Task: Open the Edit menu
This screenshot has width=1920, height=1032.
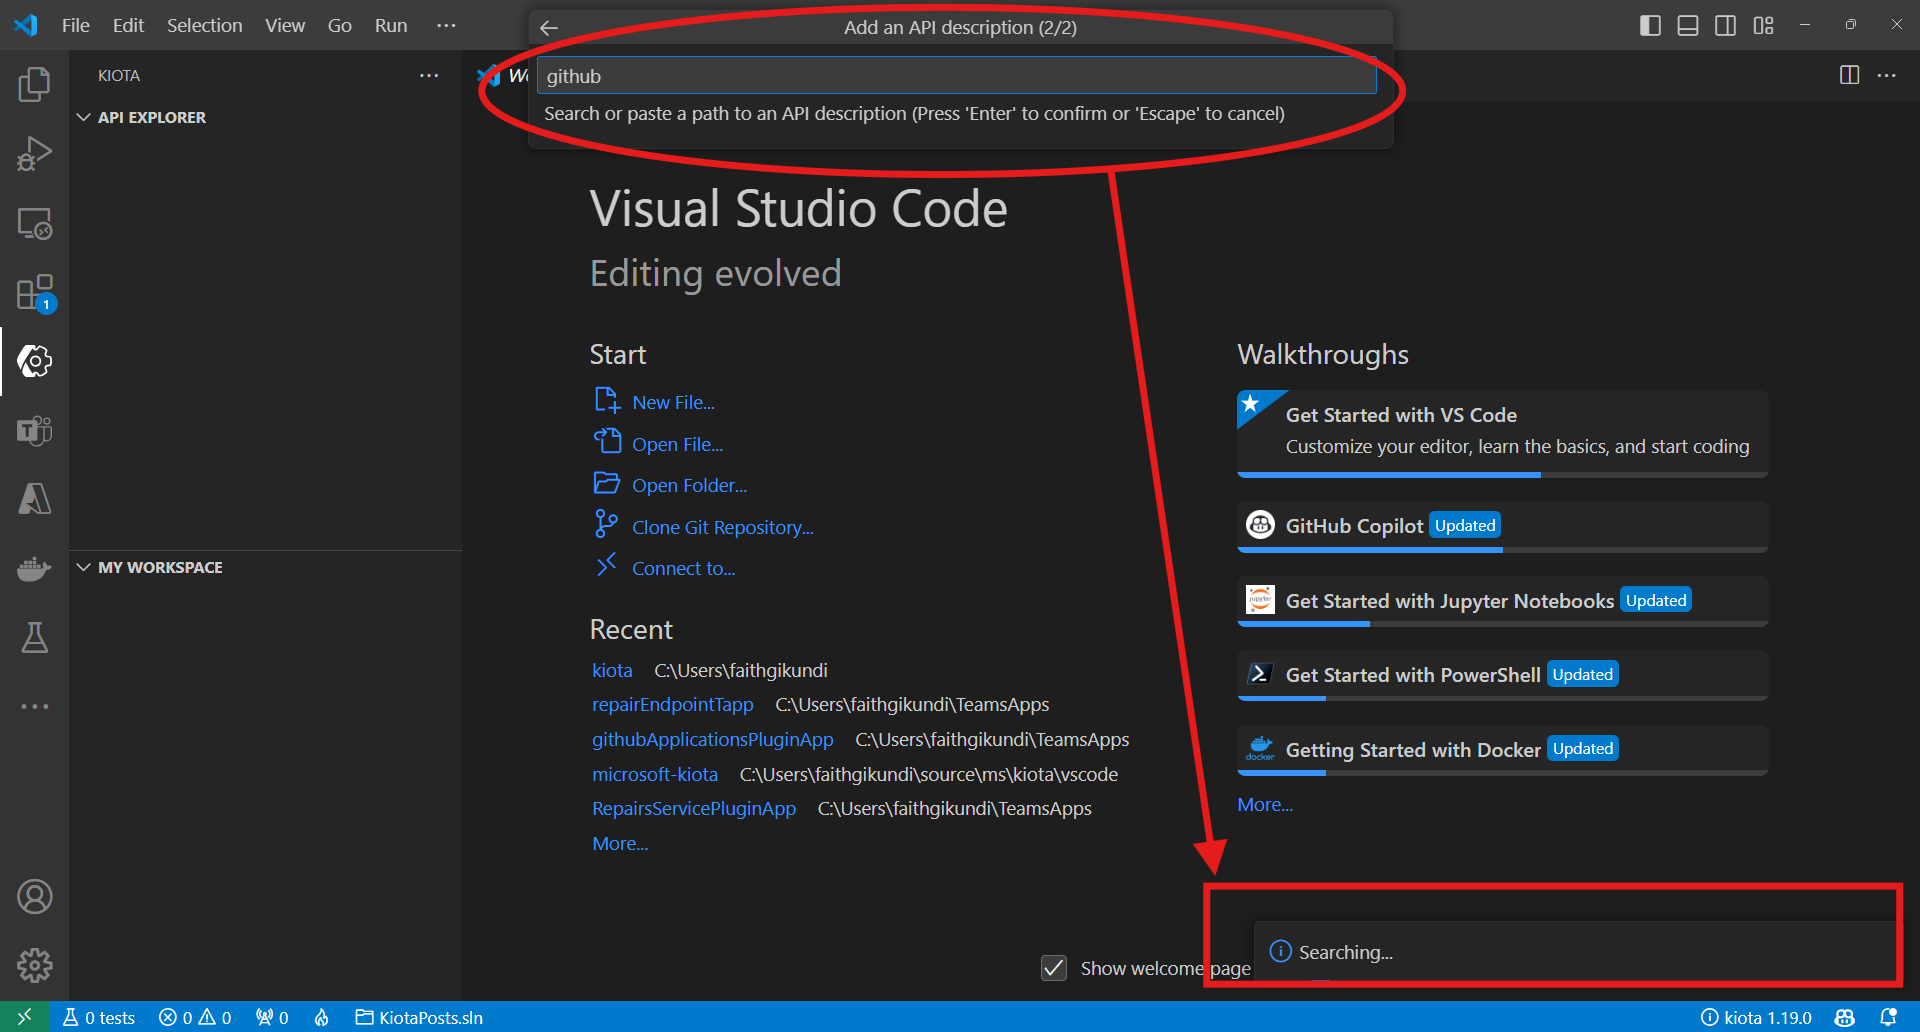Action: [128, 26]
